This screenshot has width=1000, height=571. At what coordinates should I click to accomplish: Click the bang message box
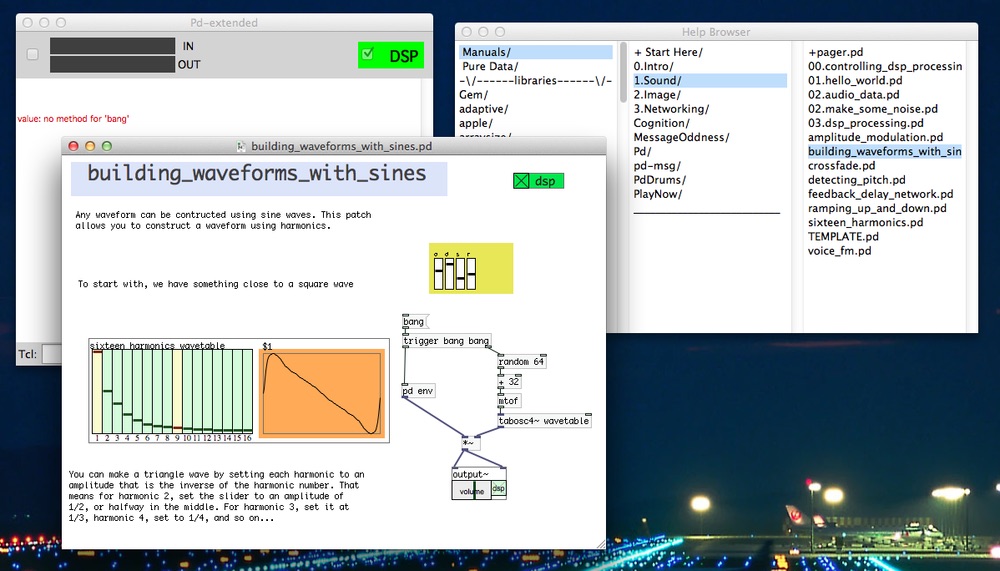[415, 322]
